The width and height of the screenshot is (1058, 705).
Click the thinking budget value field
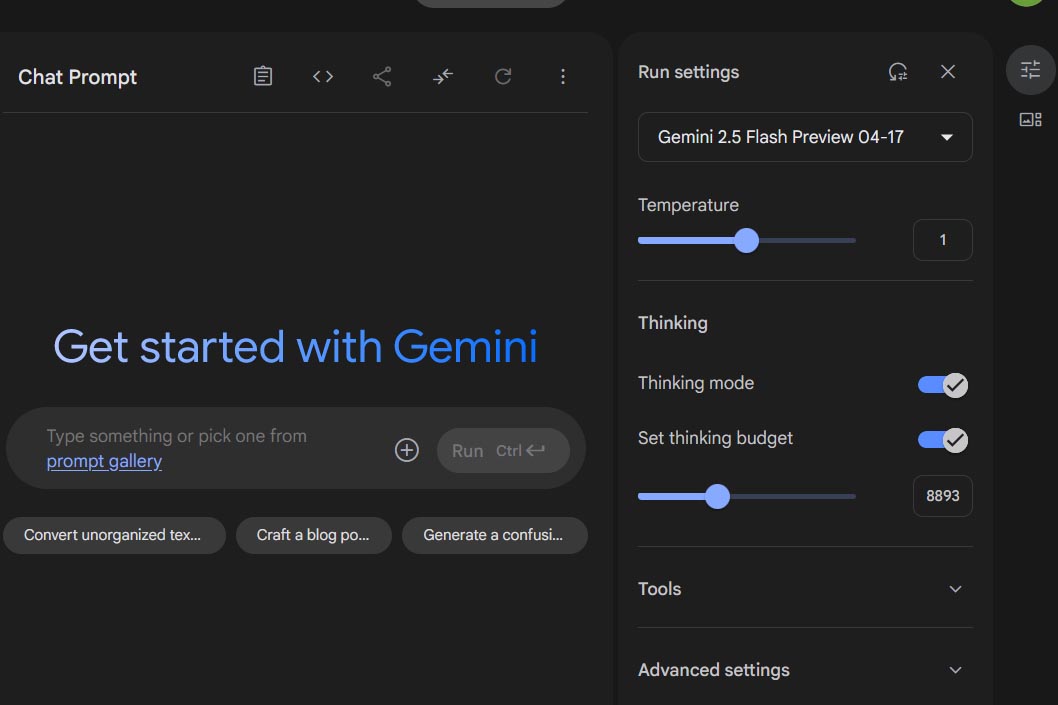pos(942,496)
